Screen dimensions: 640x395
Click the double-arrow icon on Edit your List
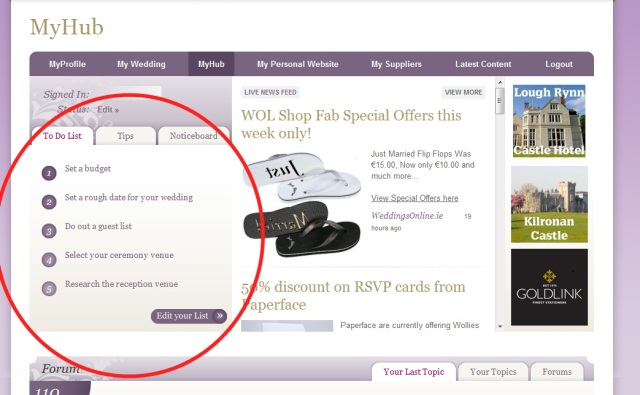[220, 316]
